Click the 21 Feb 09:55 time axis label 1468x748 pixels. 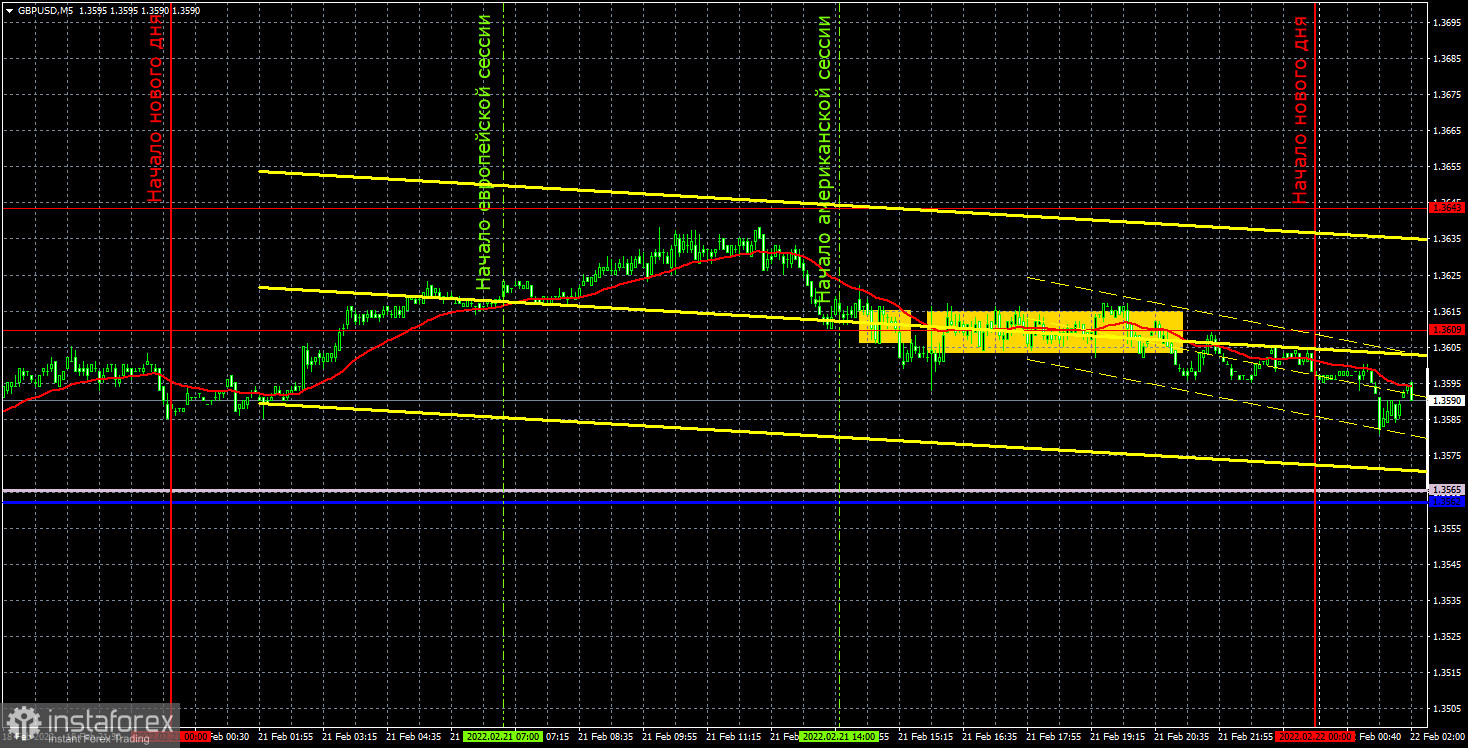coord(668,736)
